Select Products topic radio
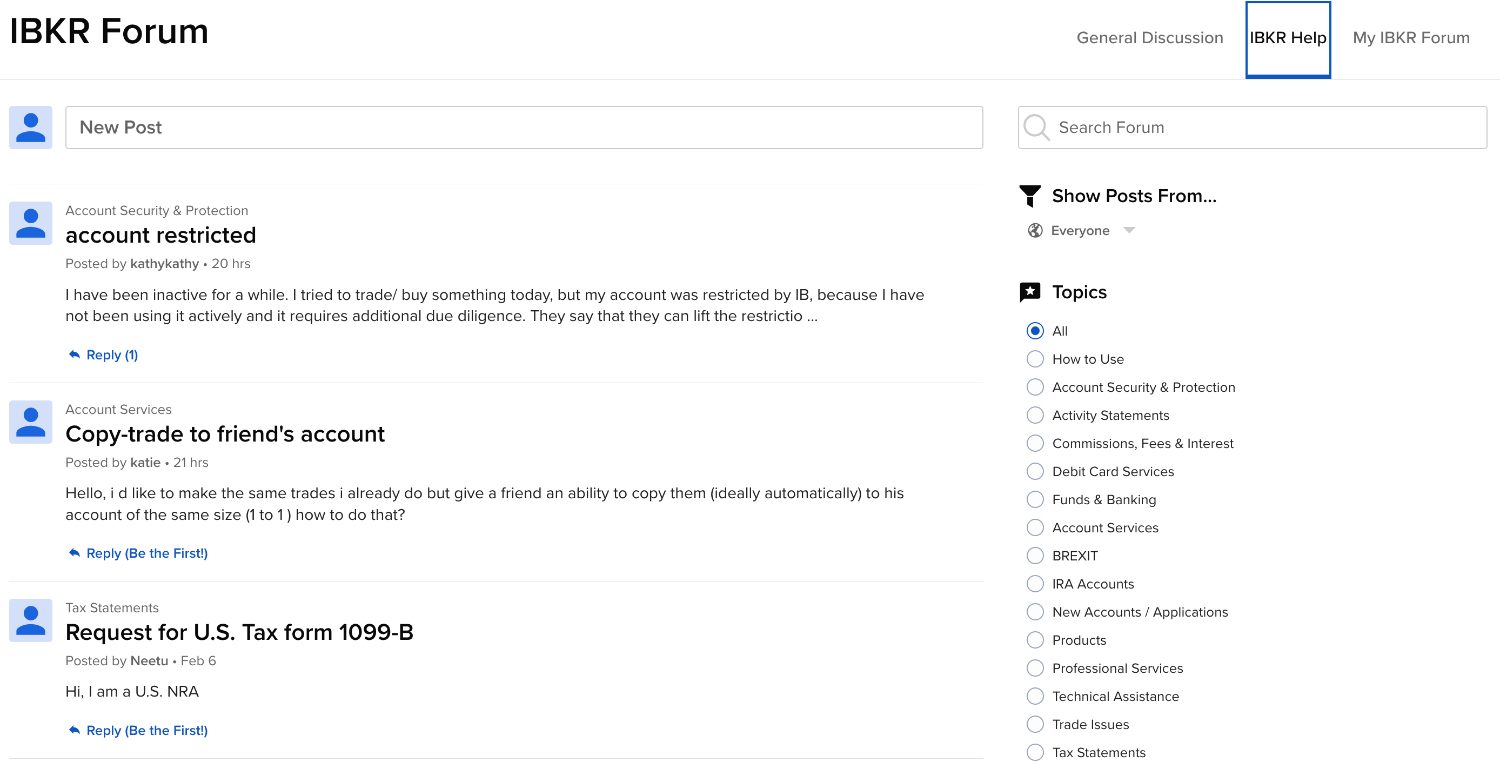Screen dimensions: 1500x762 pyautogui.click(x=1035, y=640)
